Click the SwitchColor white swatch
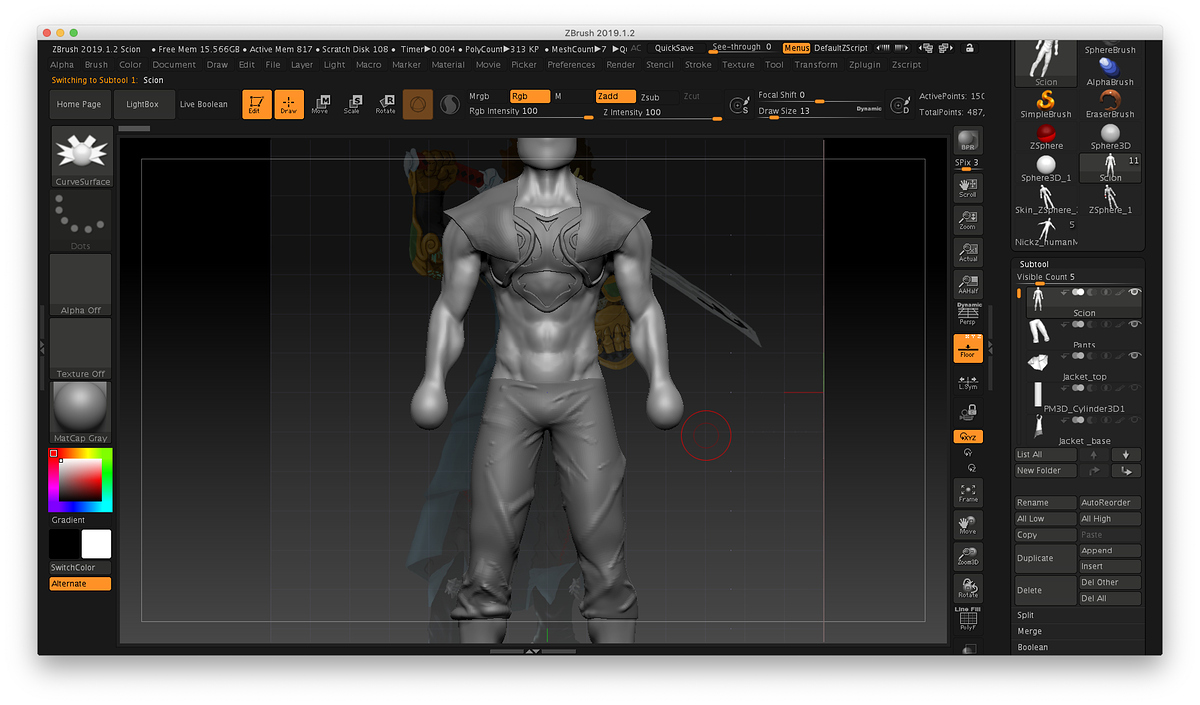Image resolution: width=1200 pixels, height=705 pixels. [96, 544]
